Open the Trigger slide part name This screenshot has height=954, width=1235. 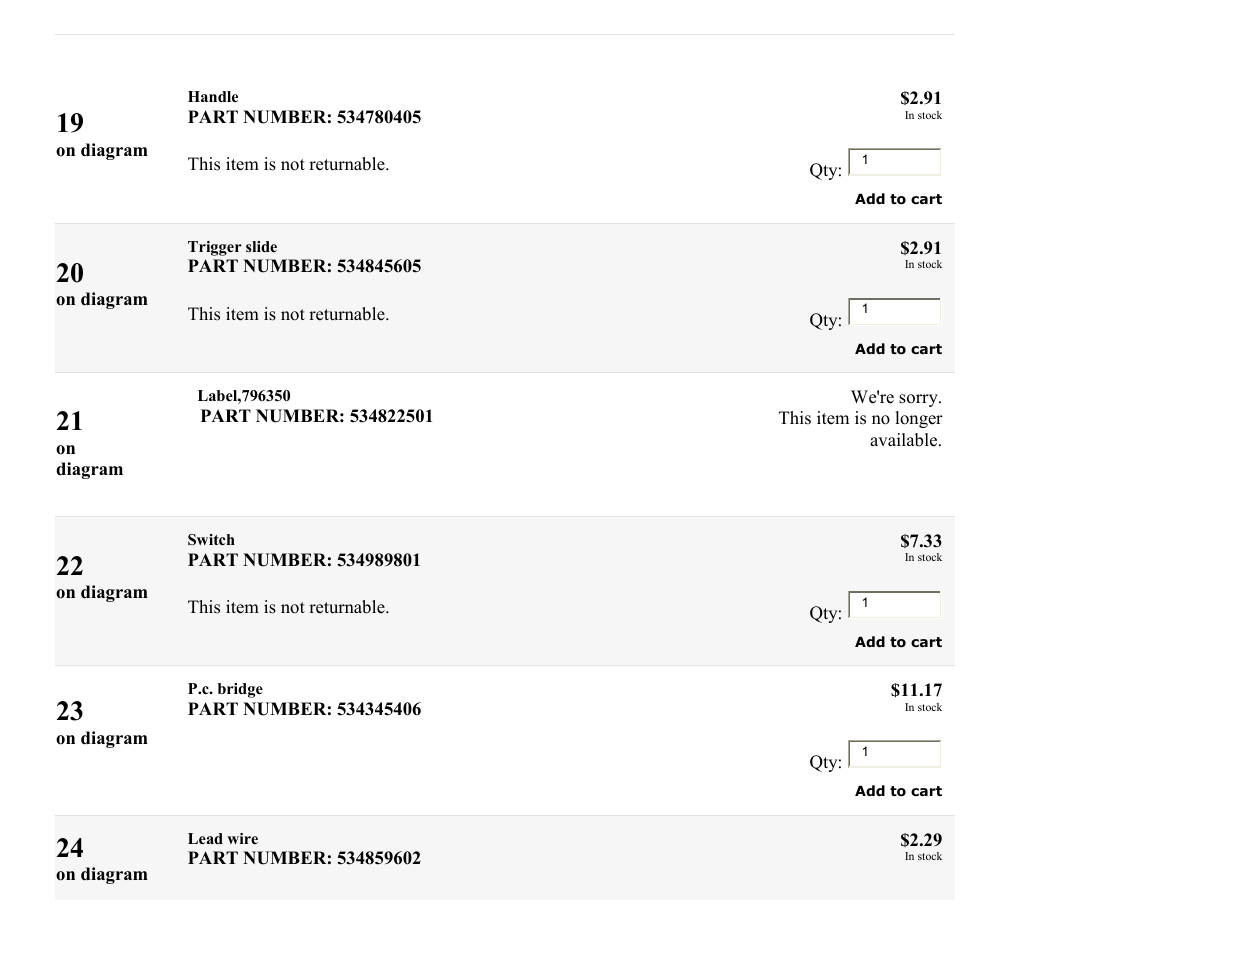click(232, 247)
